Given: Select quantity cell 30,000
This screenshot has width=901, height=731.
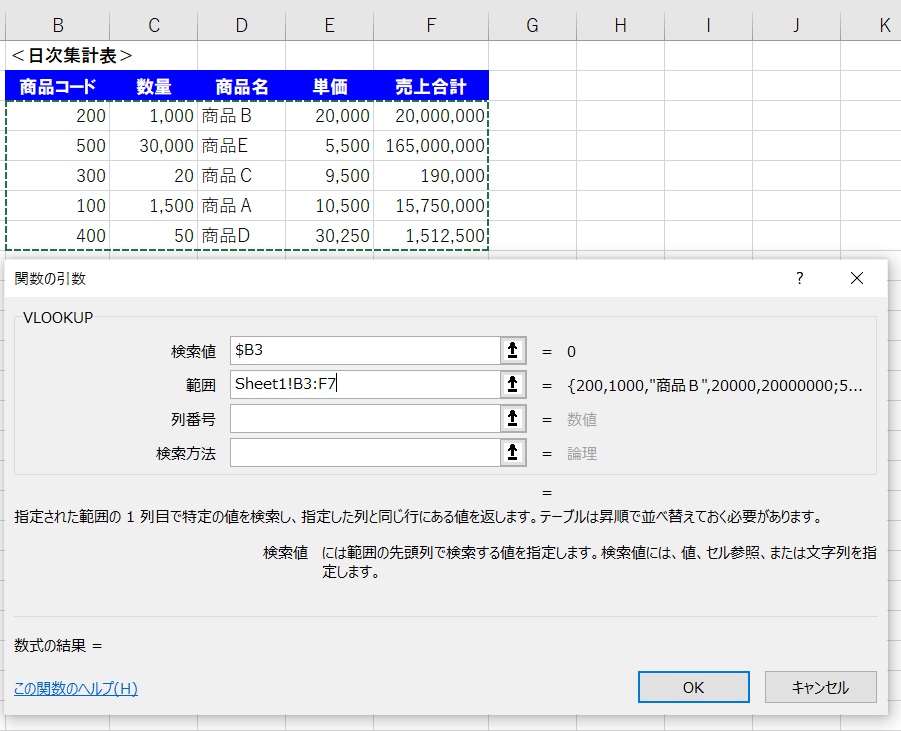Looking at the screenshot, I should [x=153, y=146].
